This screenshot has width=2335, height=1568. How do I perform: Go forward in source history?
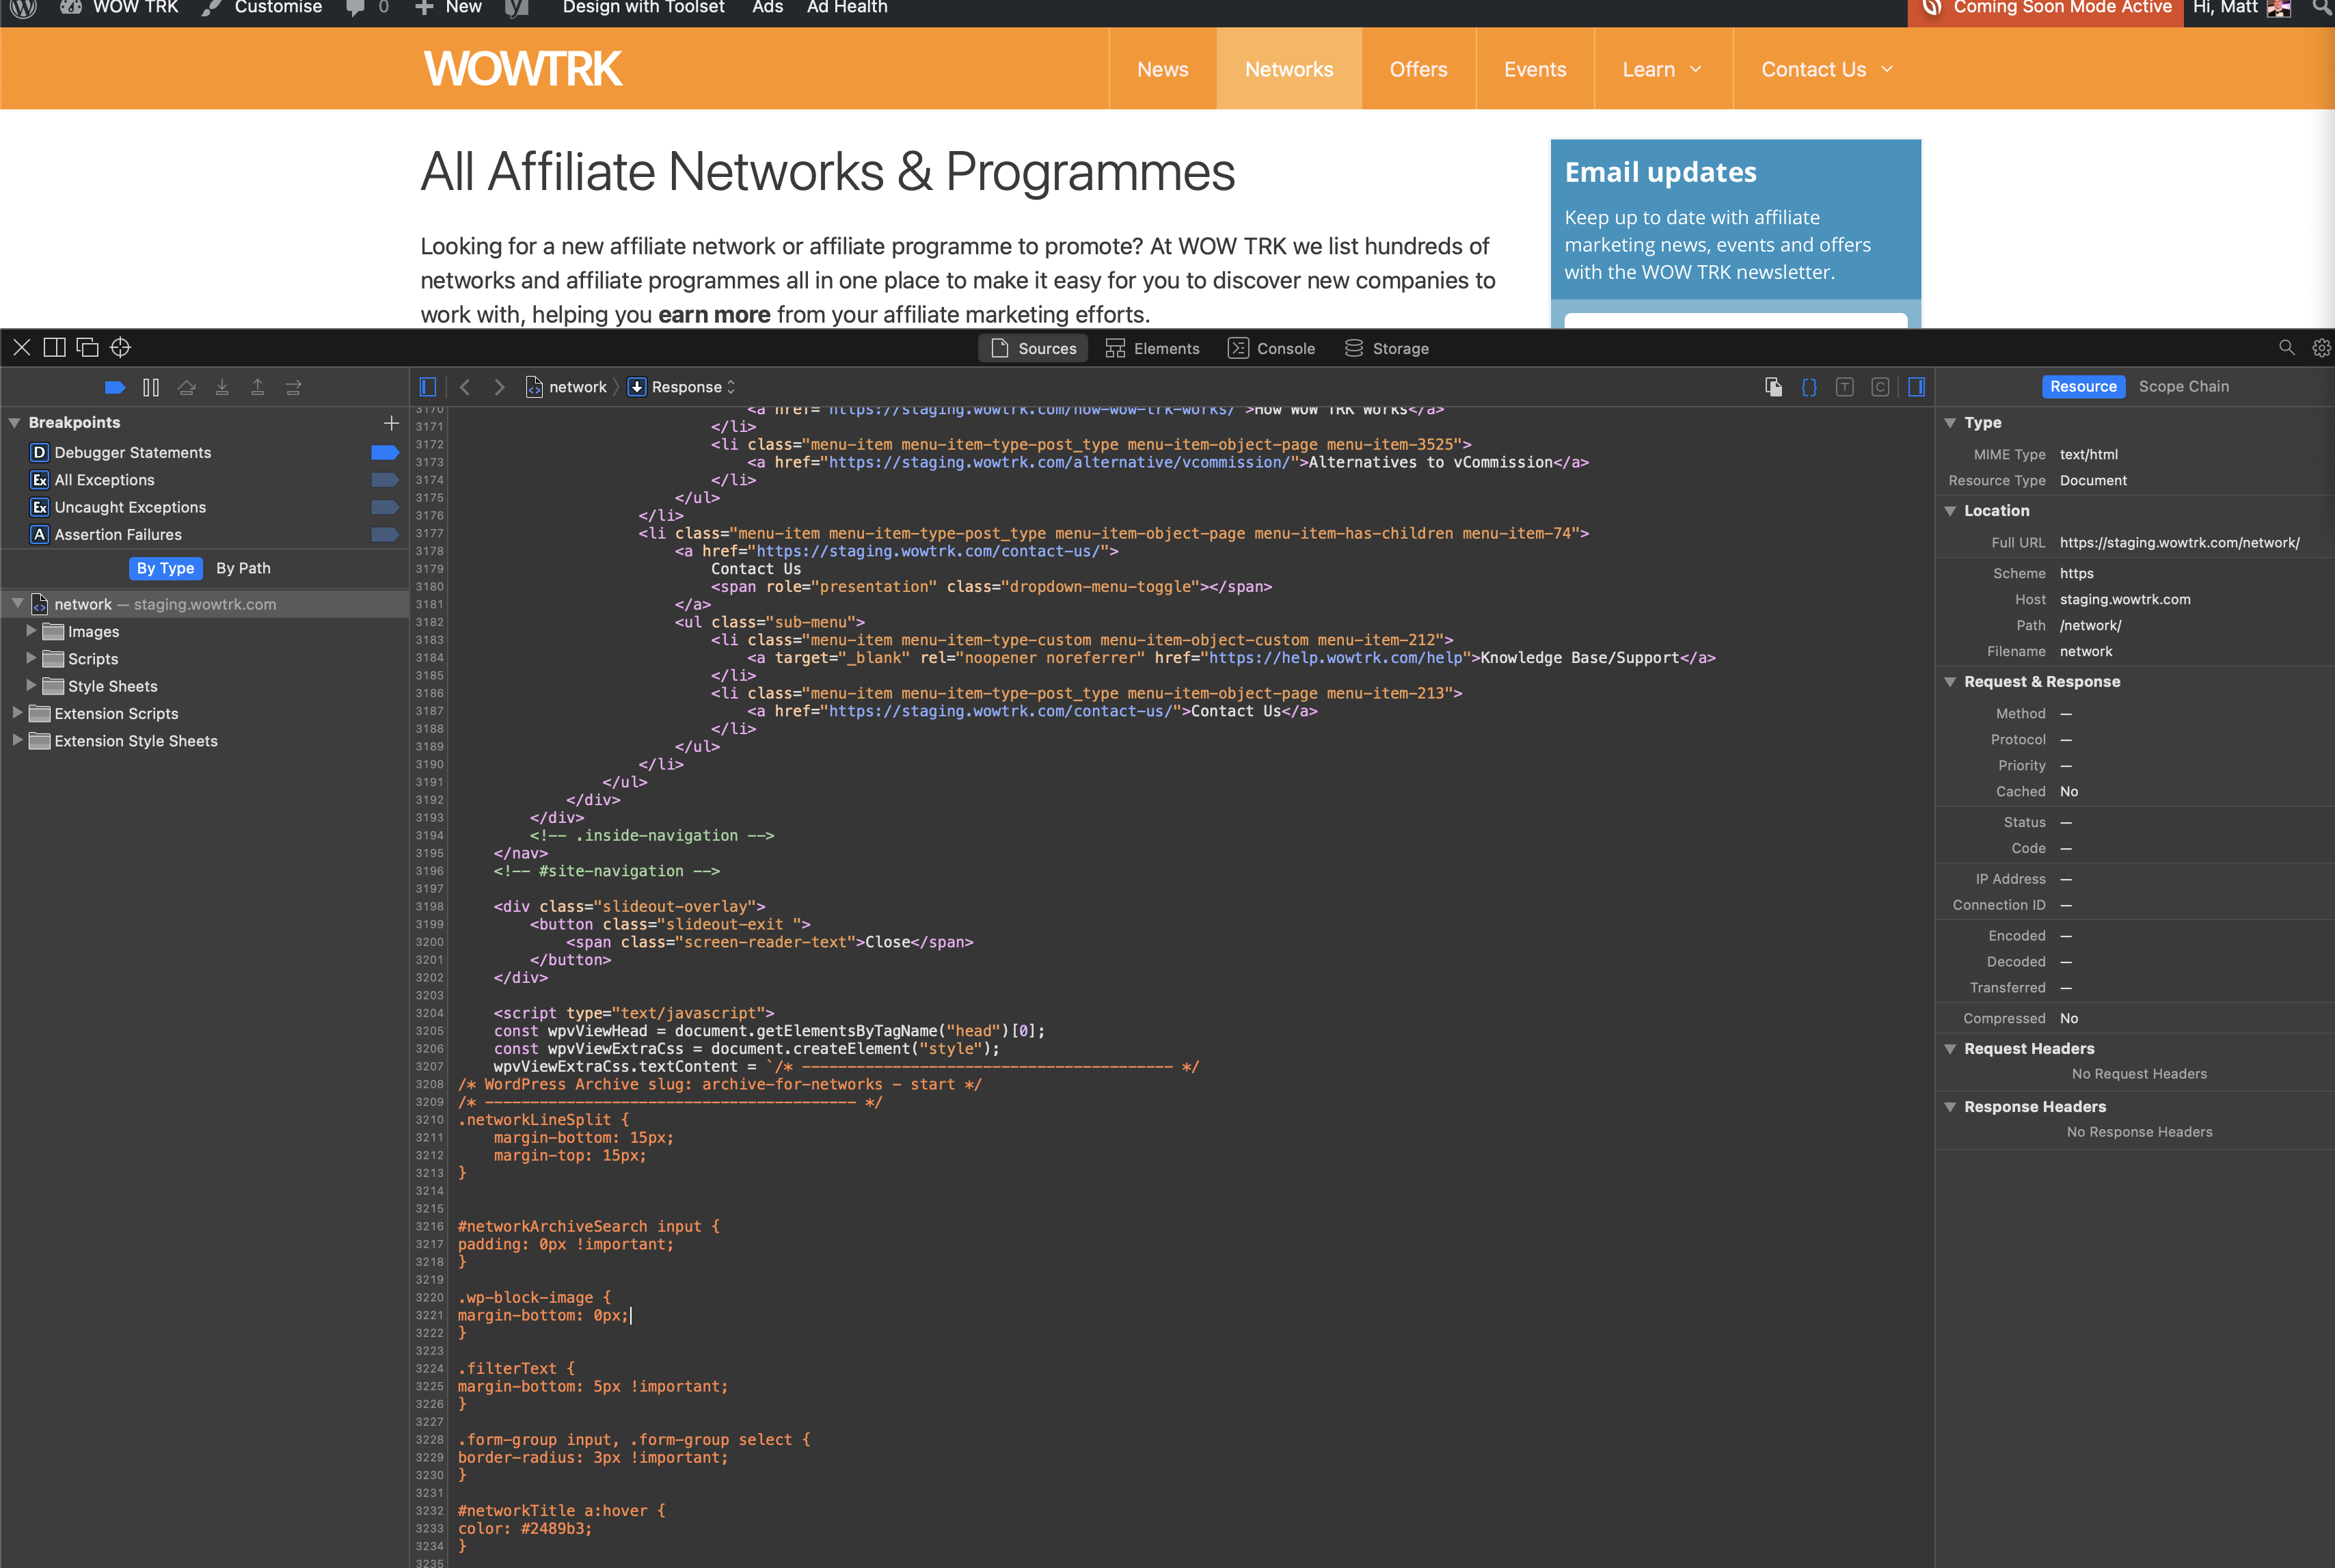pyautogui.click(x=500, y=387)
